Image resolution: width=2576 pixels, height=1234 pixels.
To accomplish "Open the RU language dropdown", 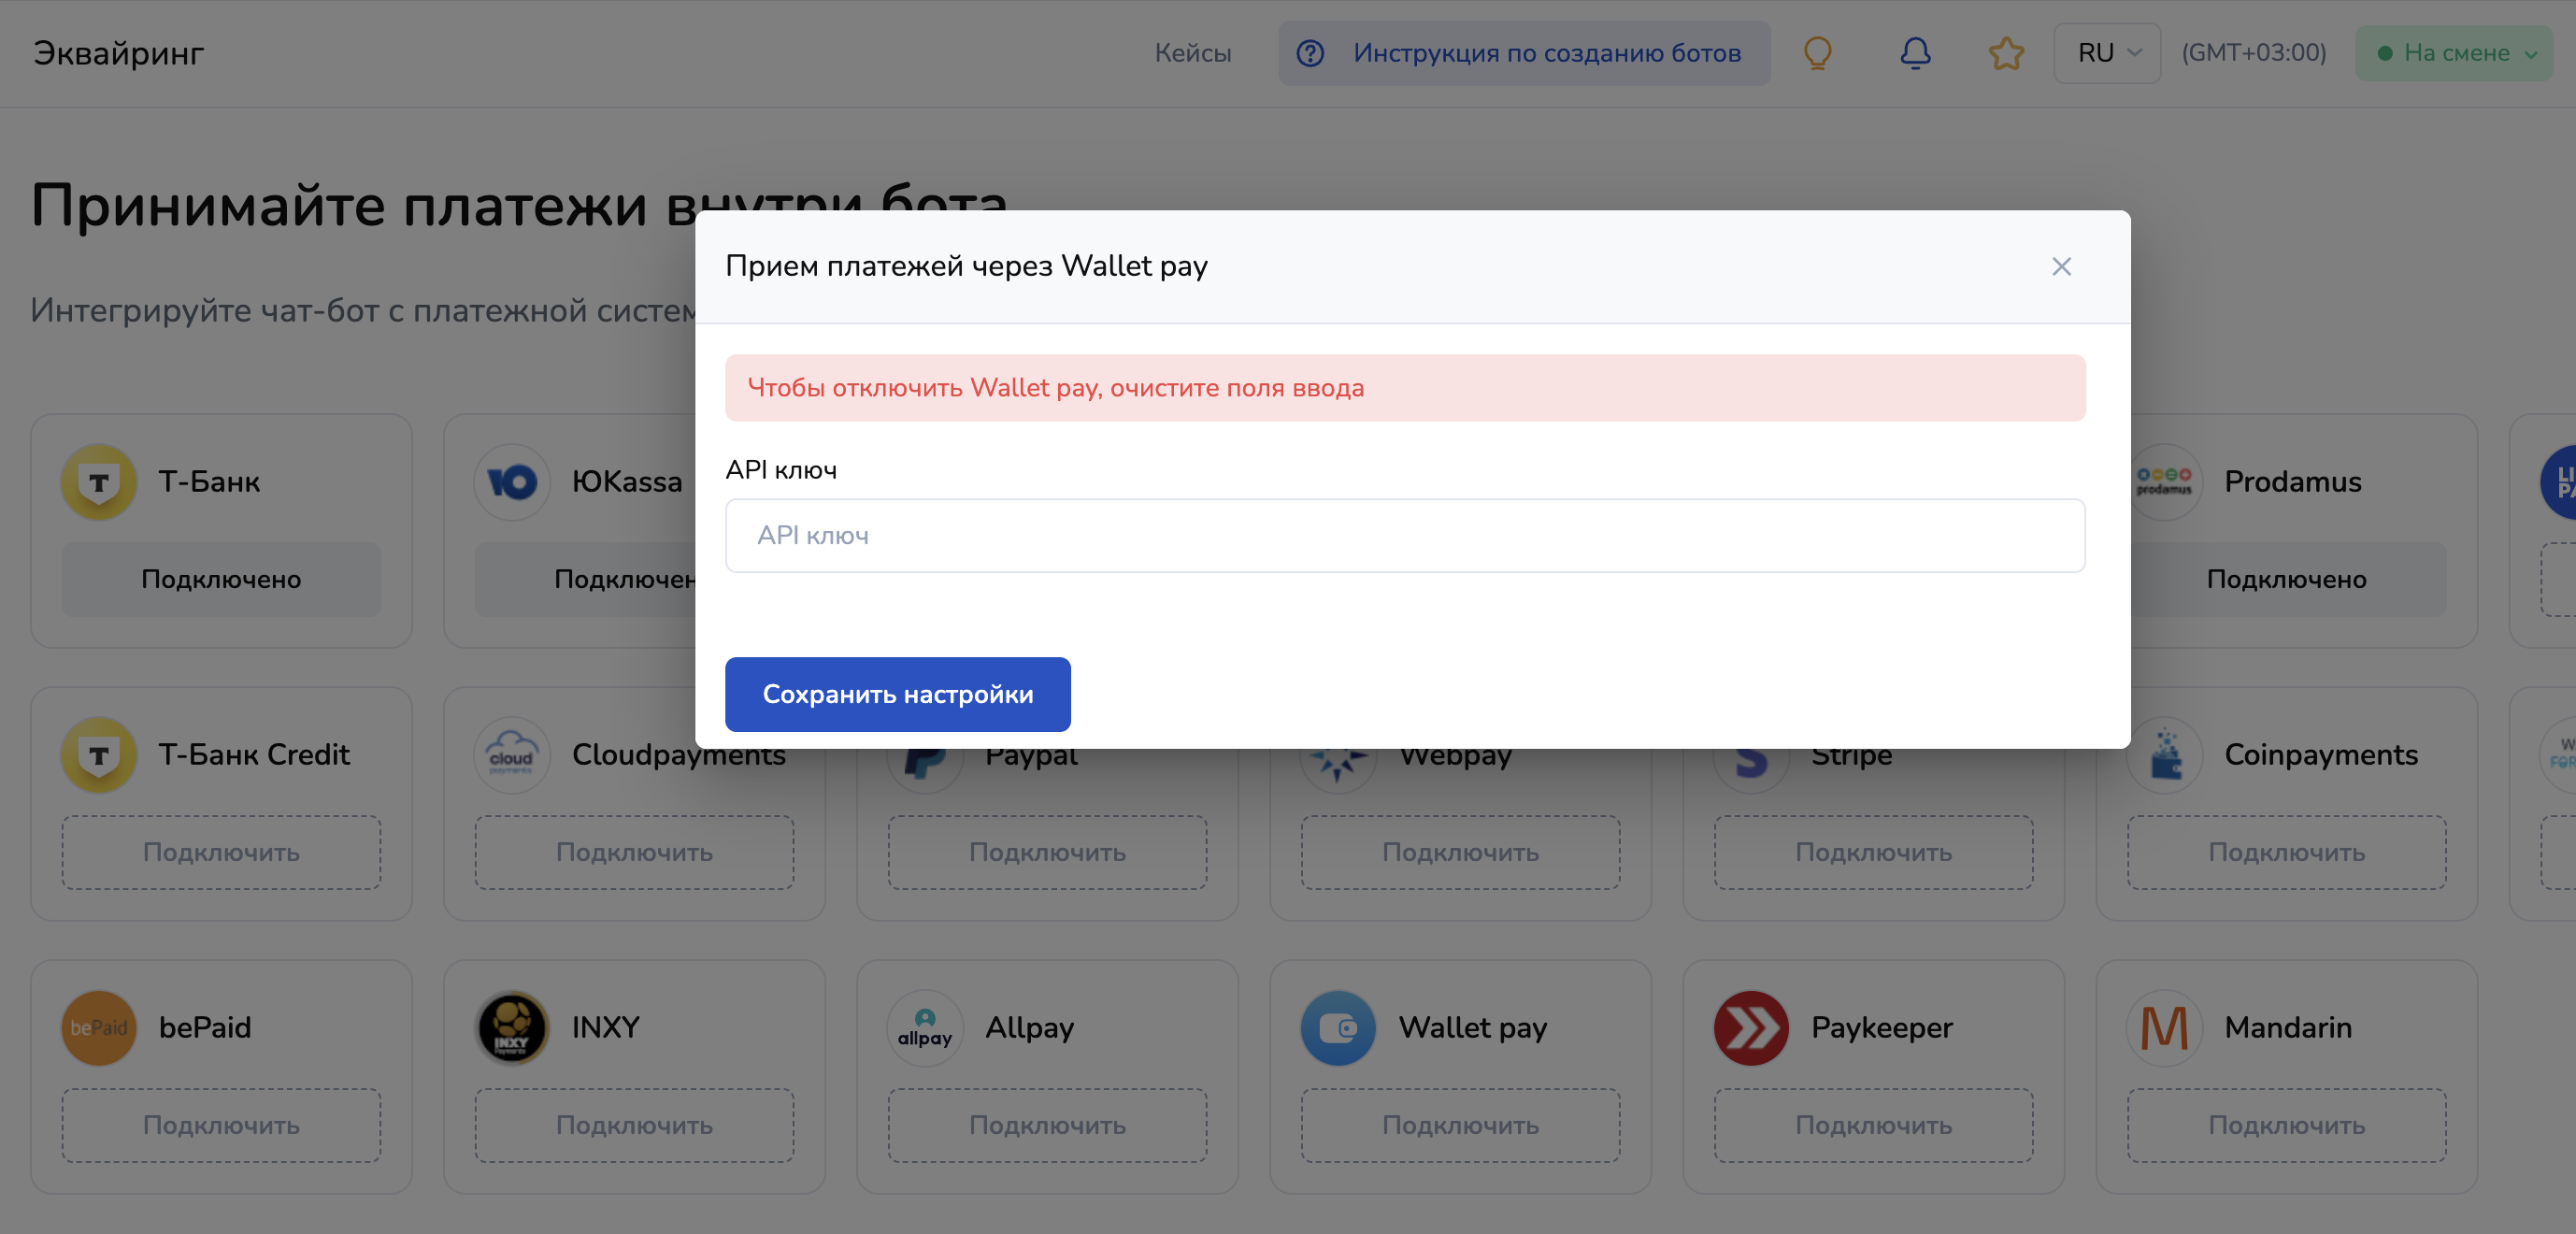I will [x=2107, y=53].
